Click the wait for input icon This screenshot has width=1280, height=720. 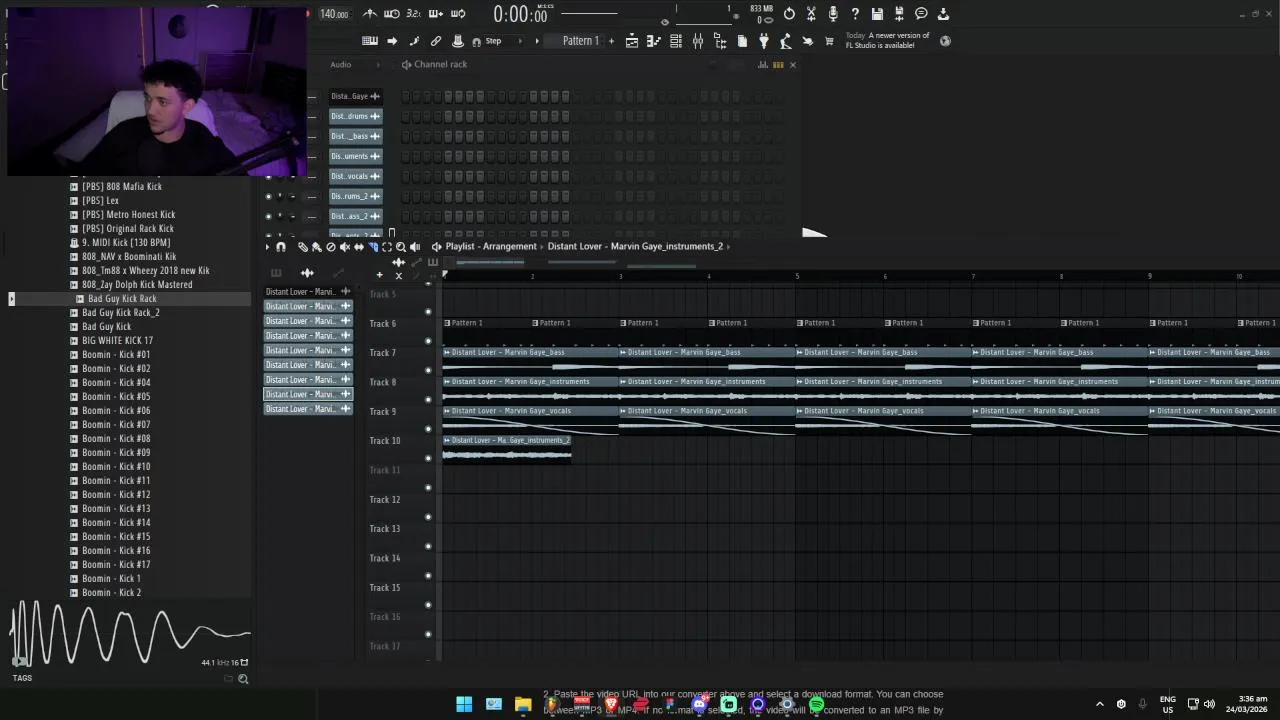pos(392,14)
